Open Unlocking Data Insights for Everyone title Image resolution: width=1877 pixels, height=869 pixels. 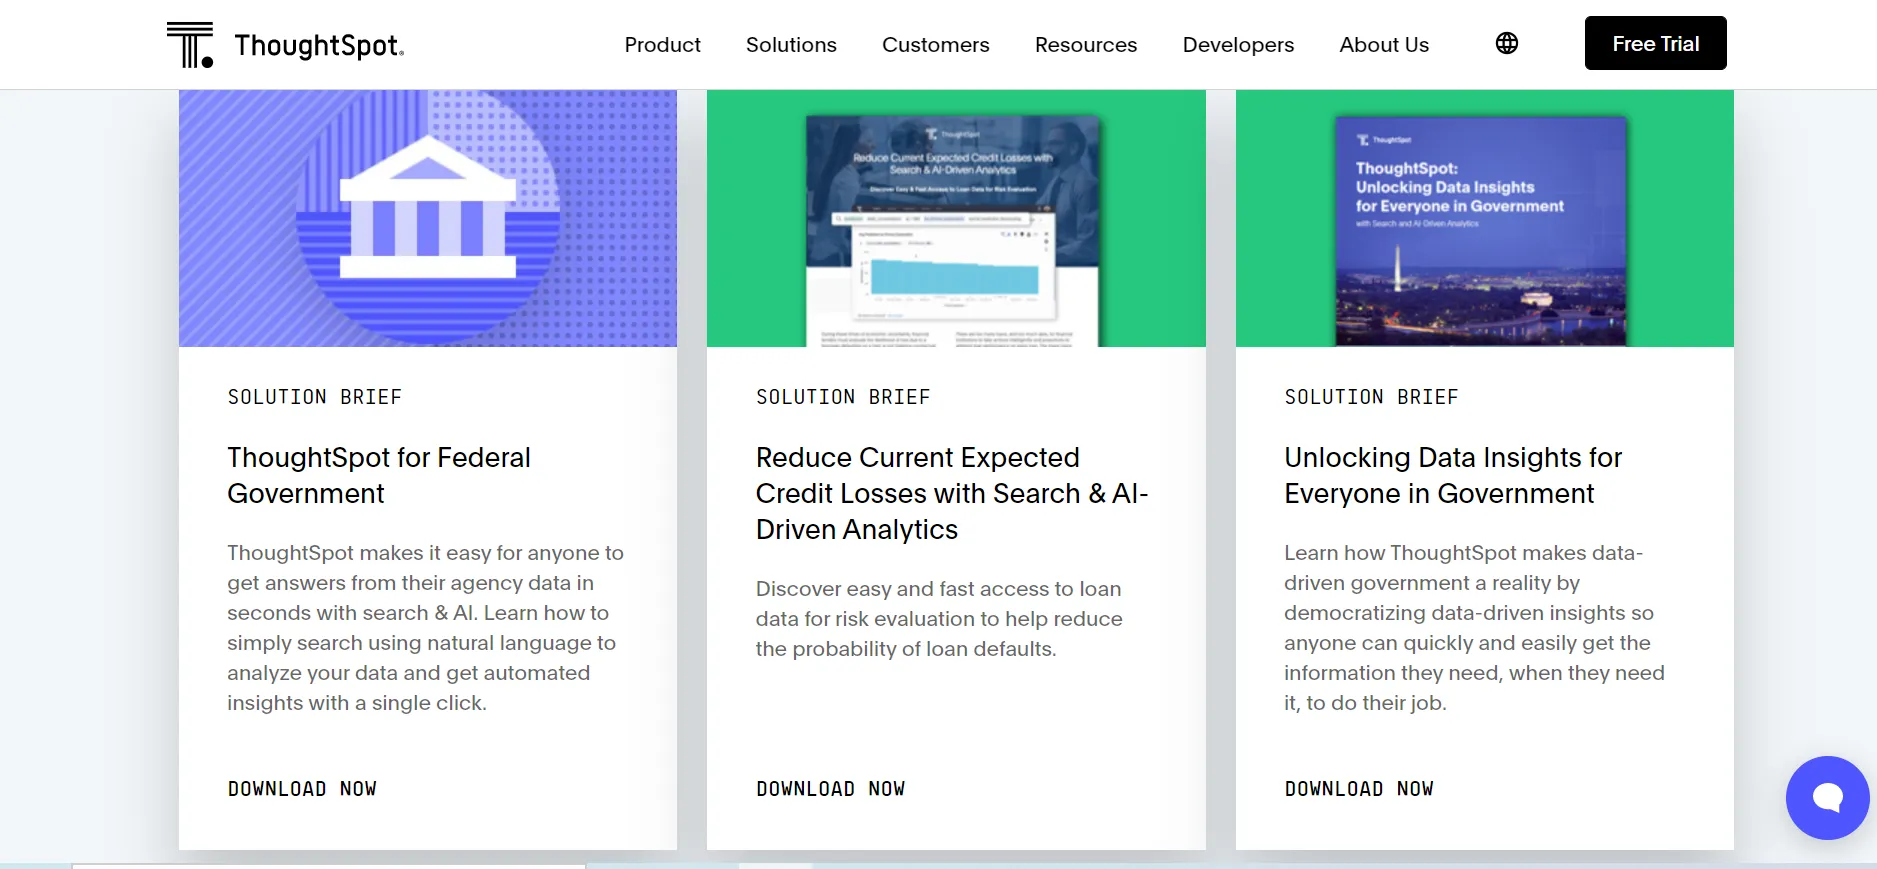1452,475
